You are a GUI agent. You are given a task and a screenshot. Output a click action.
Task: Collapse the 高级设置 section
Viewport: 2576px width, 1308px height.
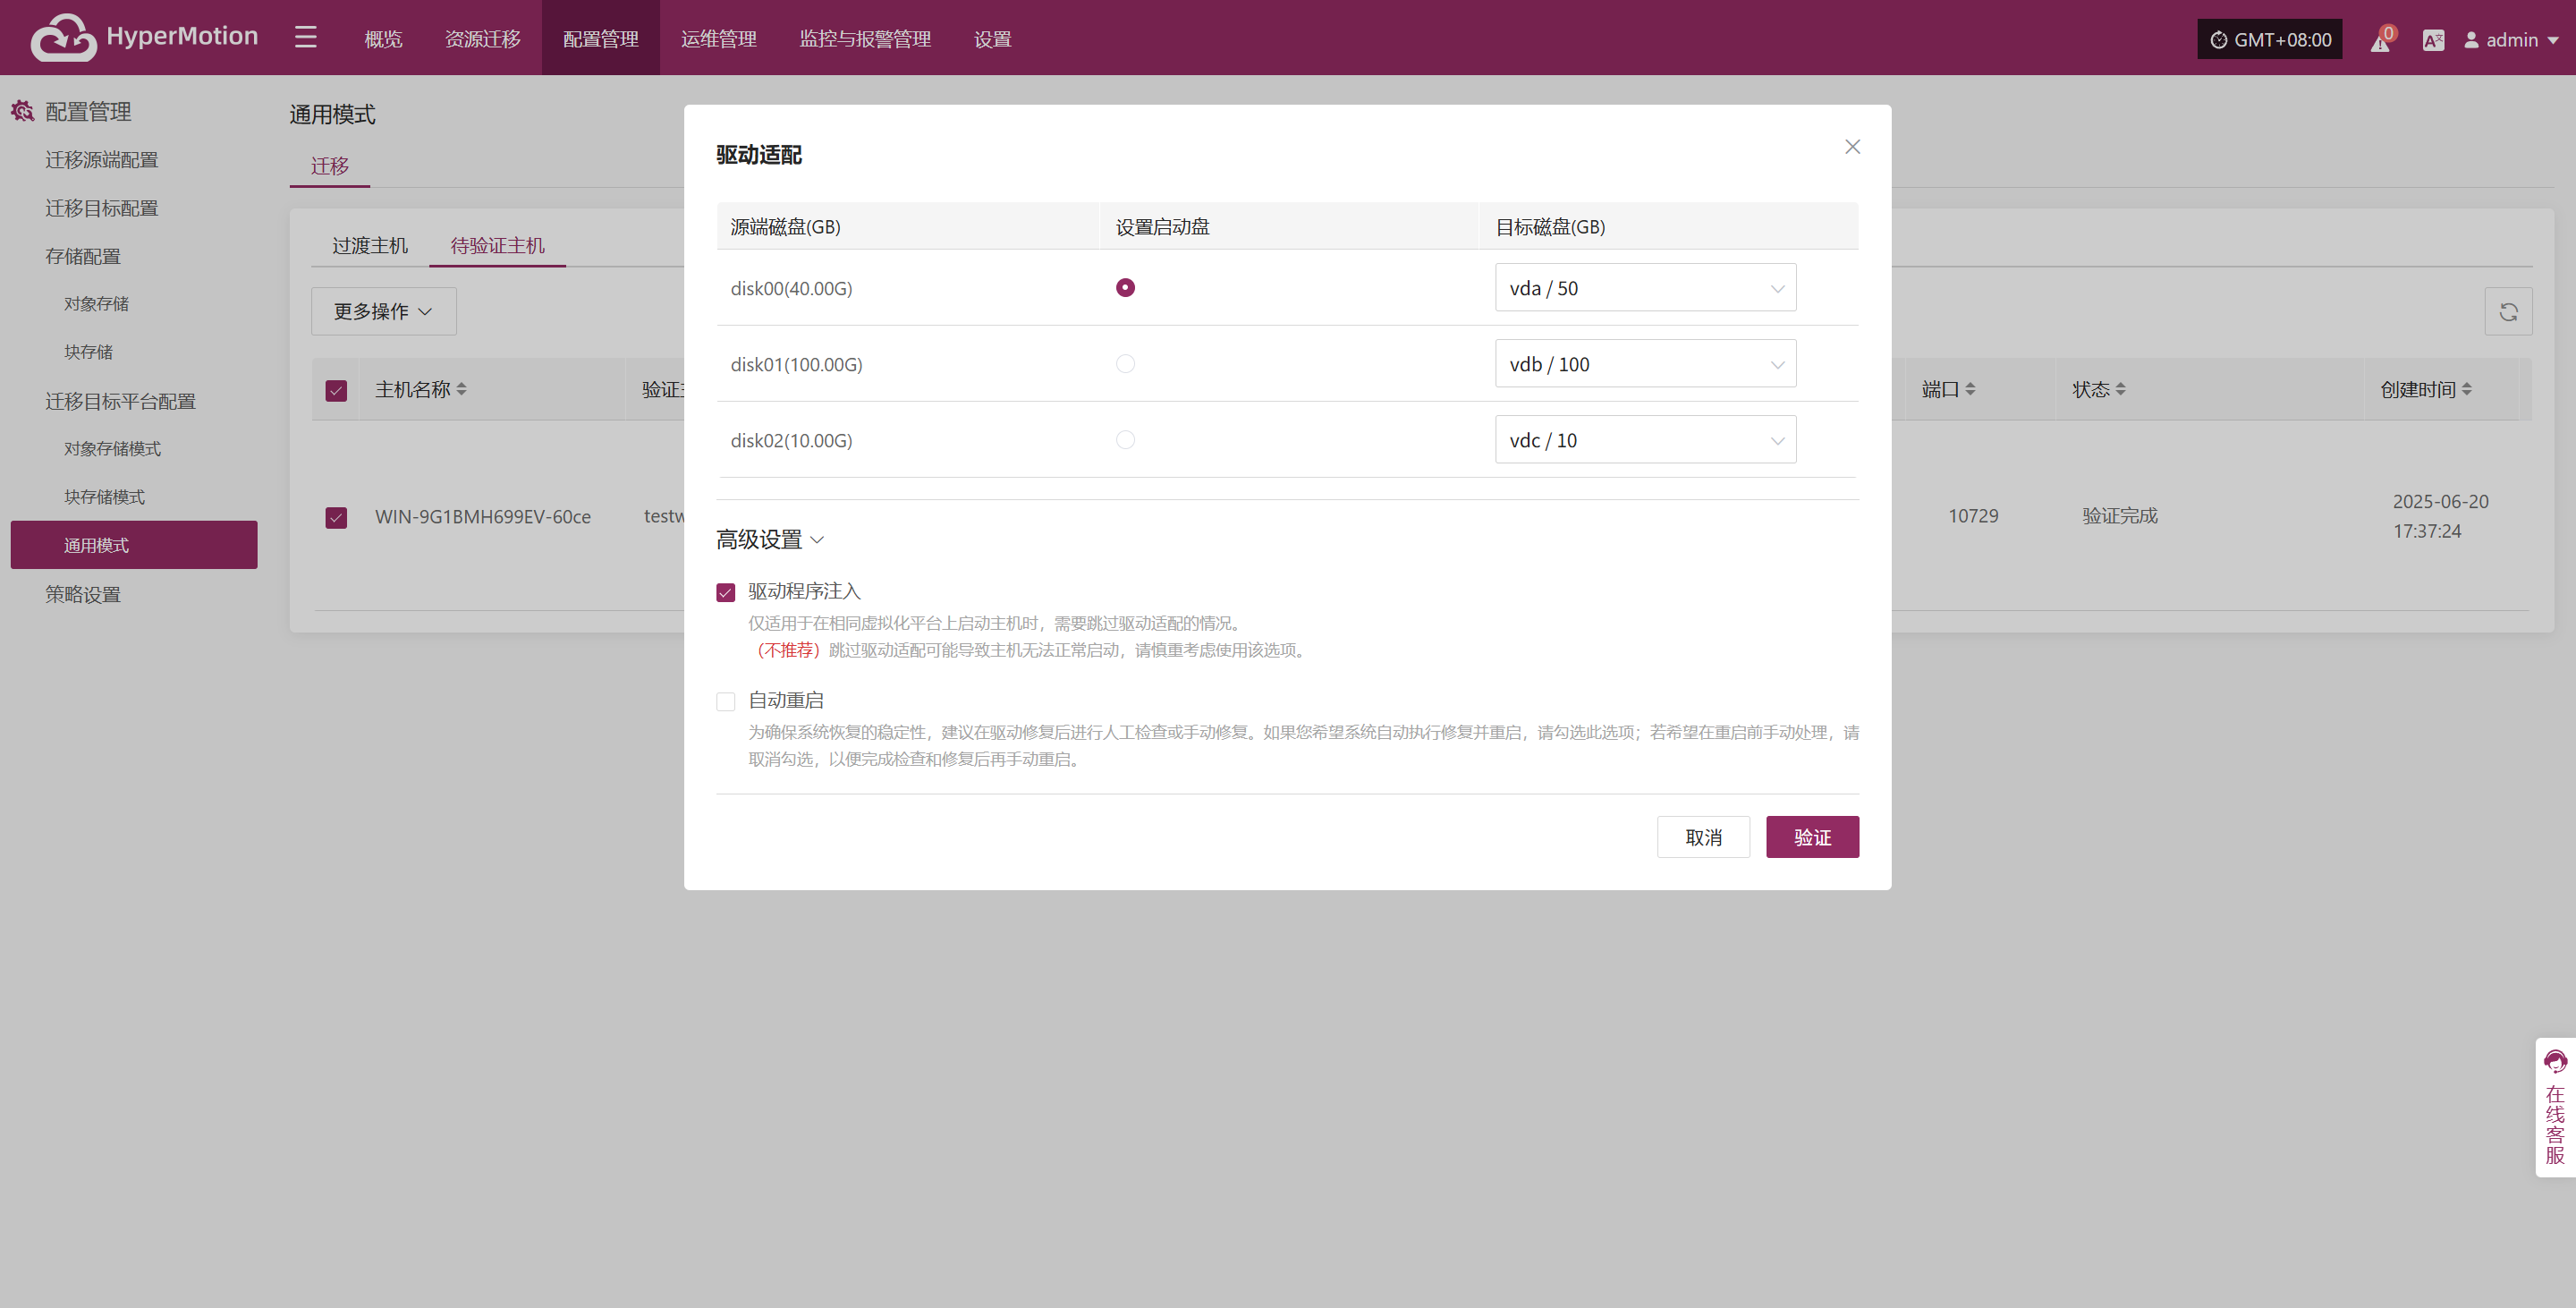pos(770,540)
